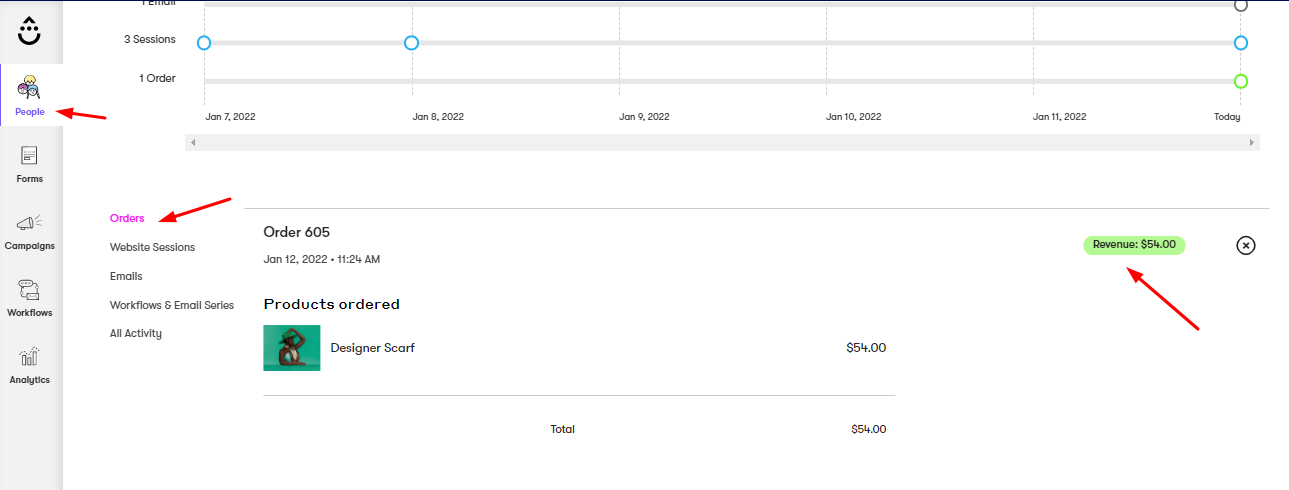Click the Jan 11, 2022 date label
Screen dimensions: 1289x490
click(1060, 117)
